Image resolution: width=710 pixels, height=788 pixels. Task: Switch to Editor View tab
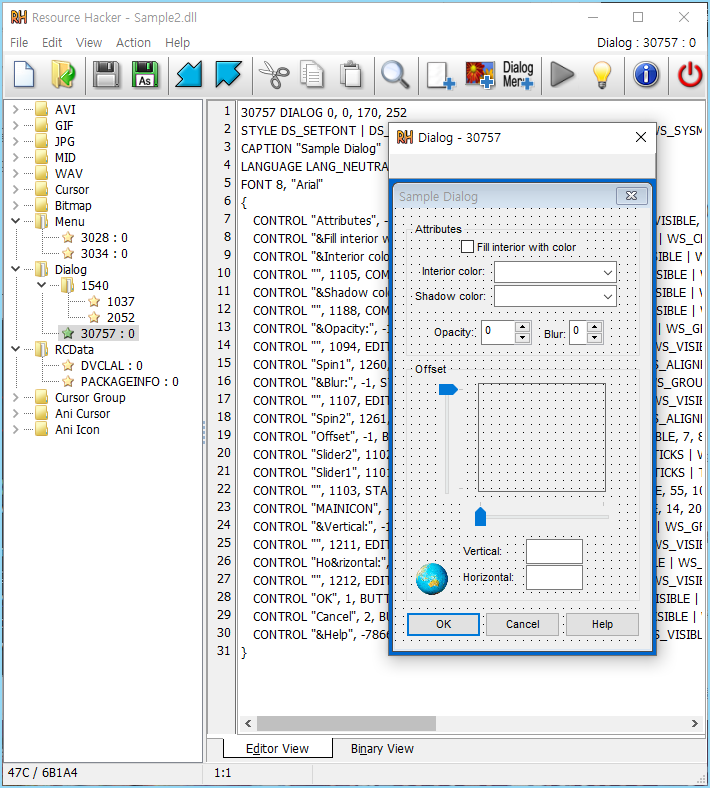point(277,749)
